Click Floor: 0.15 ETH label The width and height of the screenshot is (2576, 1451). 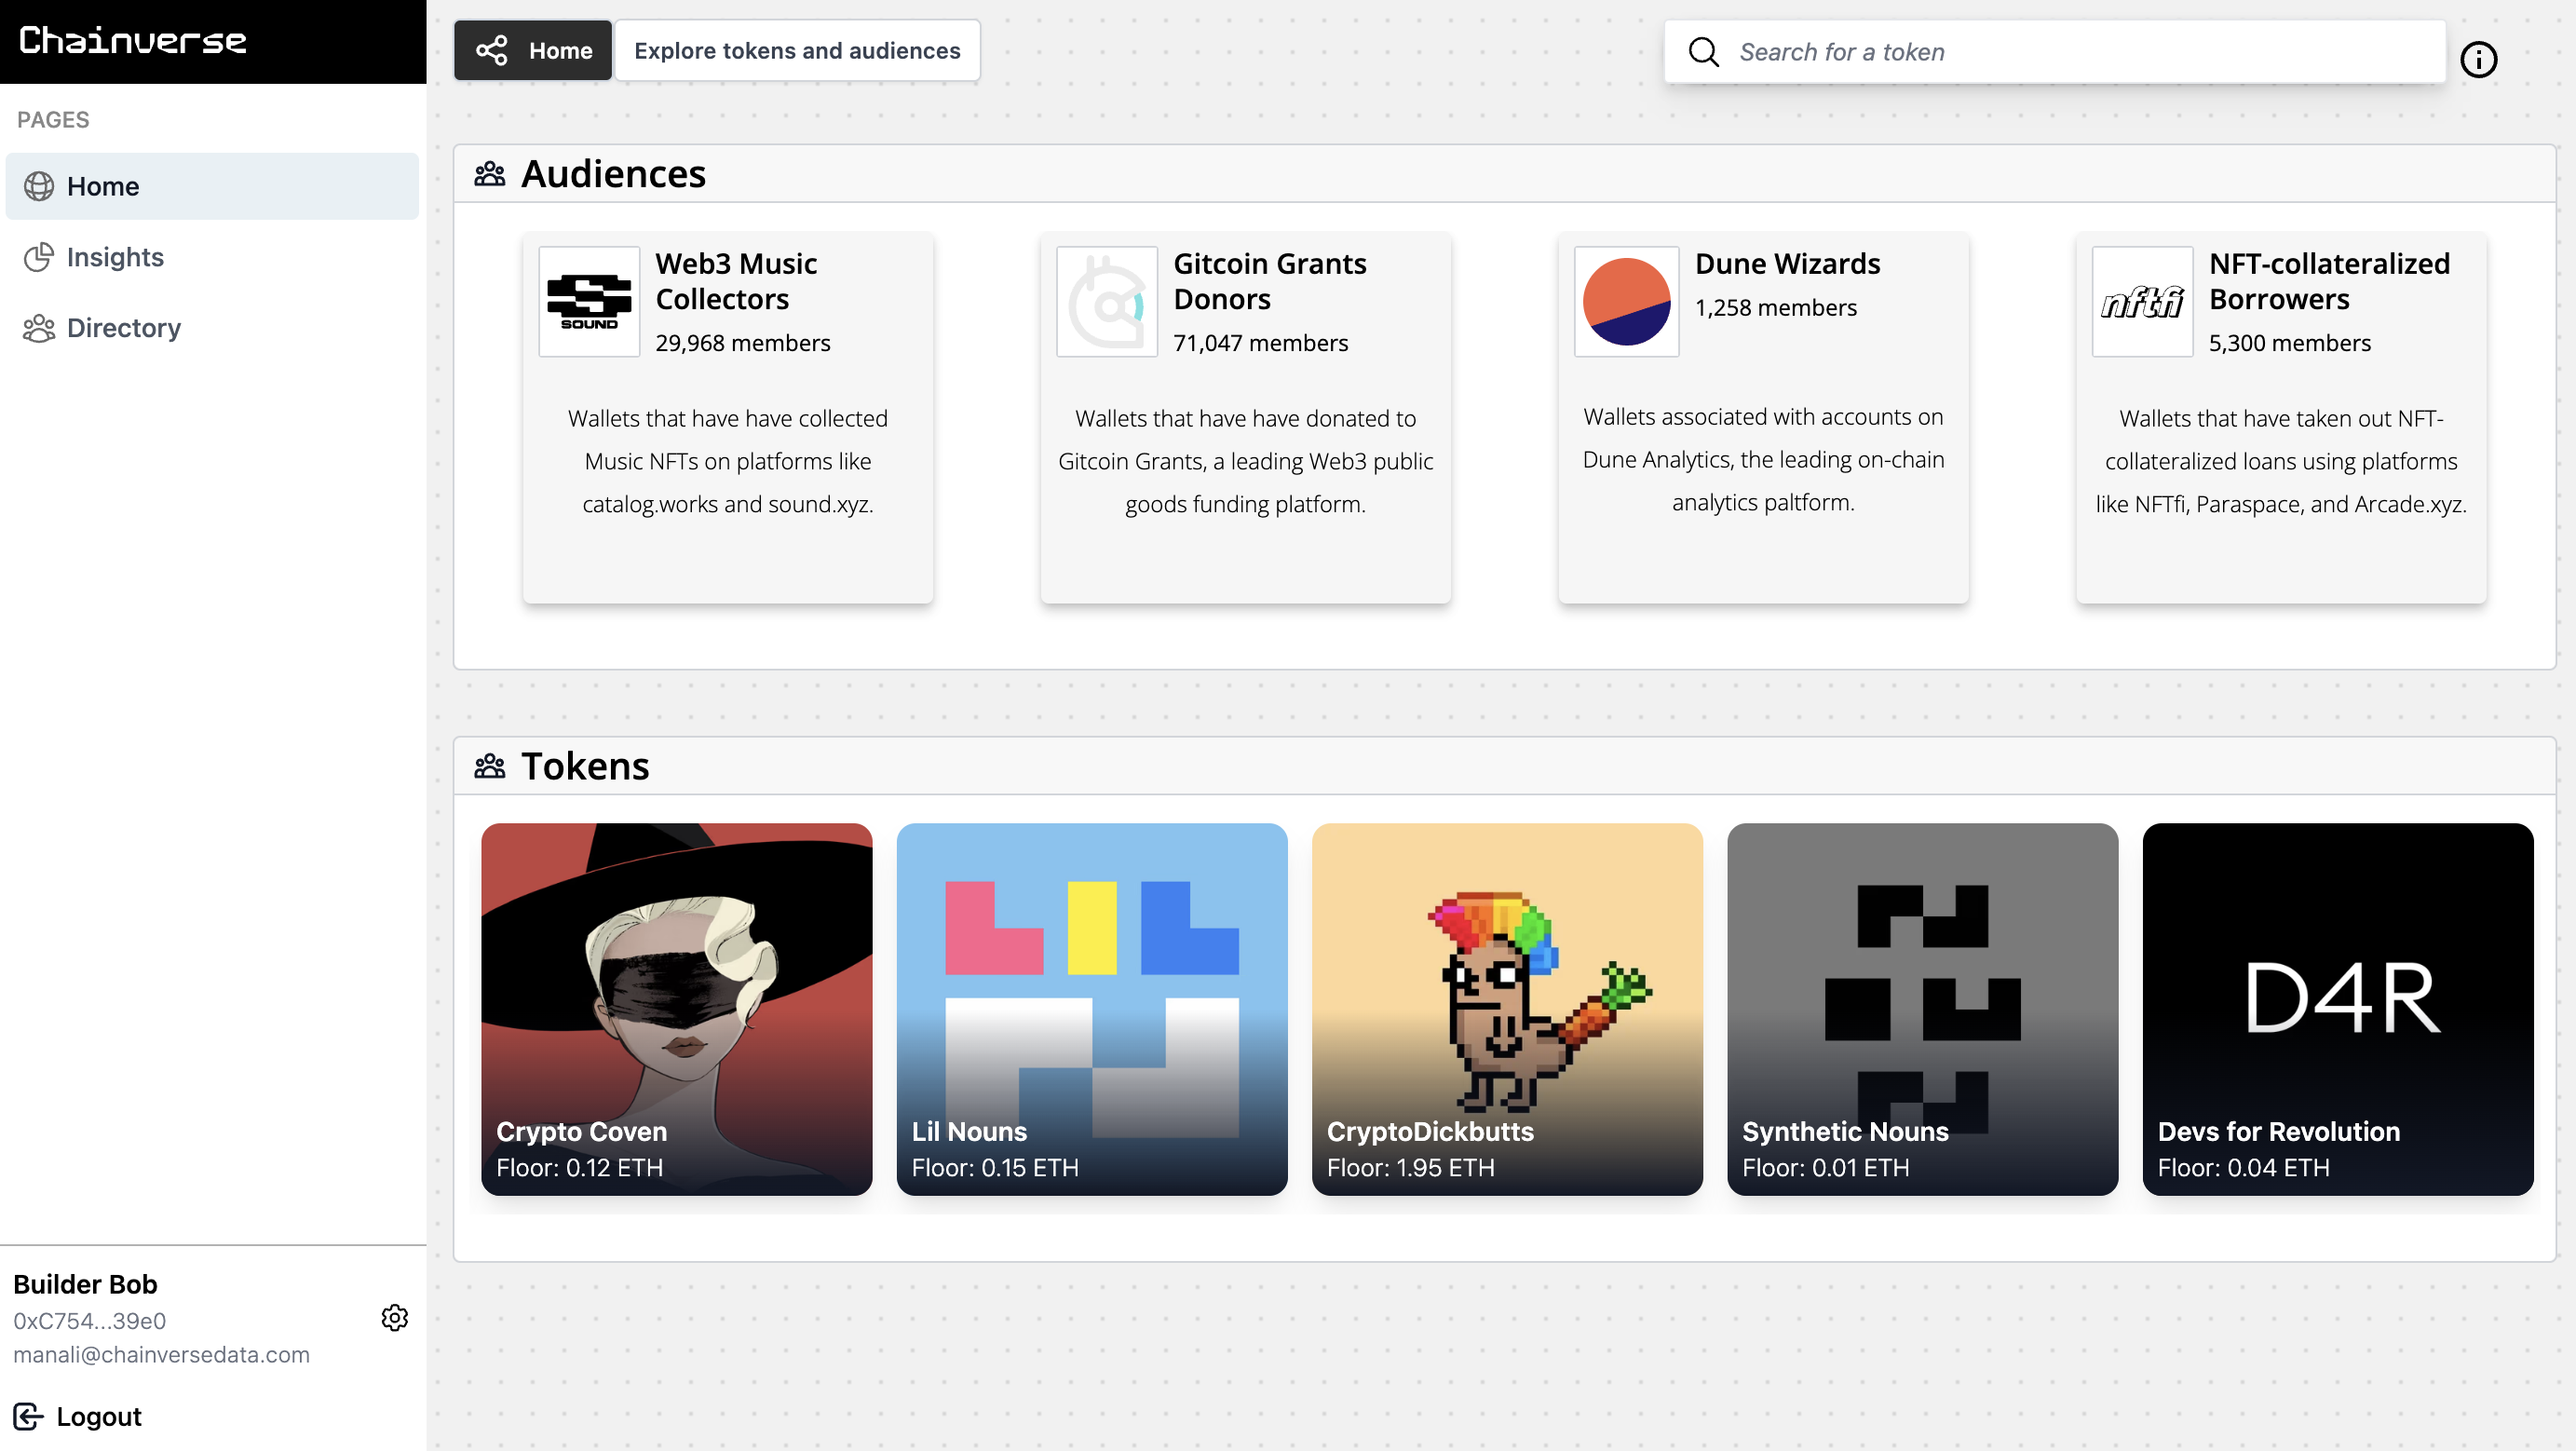tap(995, 1168)
